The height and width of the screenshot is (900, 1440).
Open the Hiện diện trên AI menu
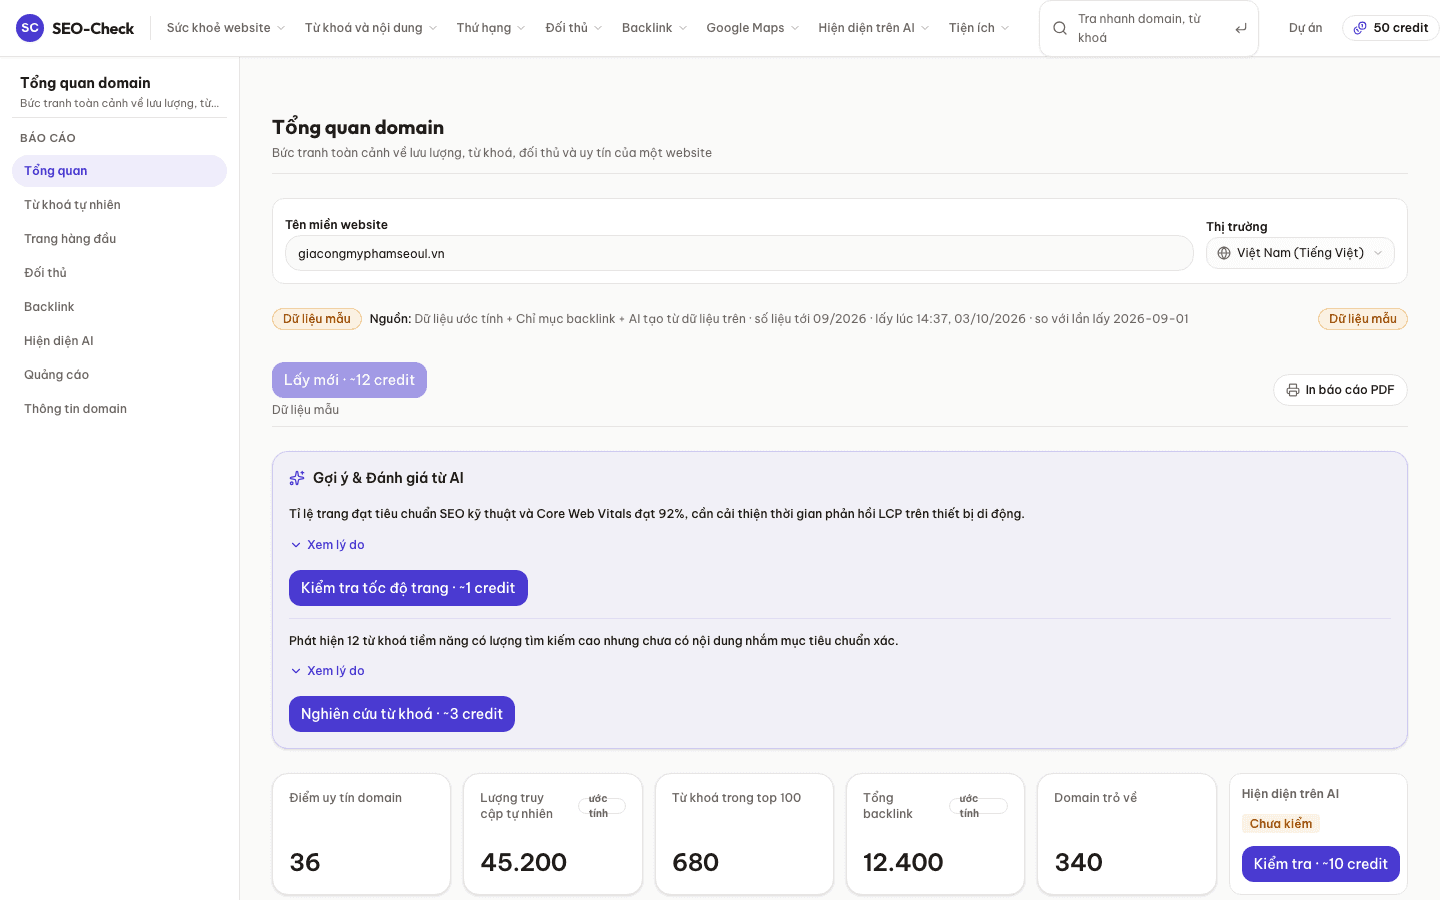(x=874, y=28)
